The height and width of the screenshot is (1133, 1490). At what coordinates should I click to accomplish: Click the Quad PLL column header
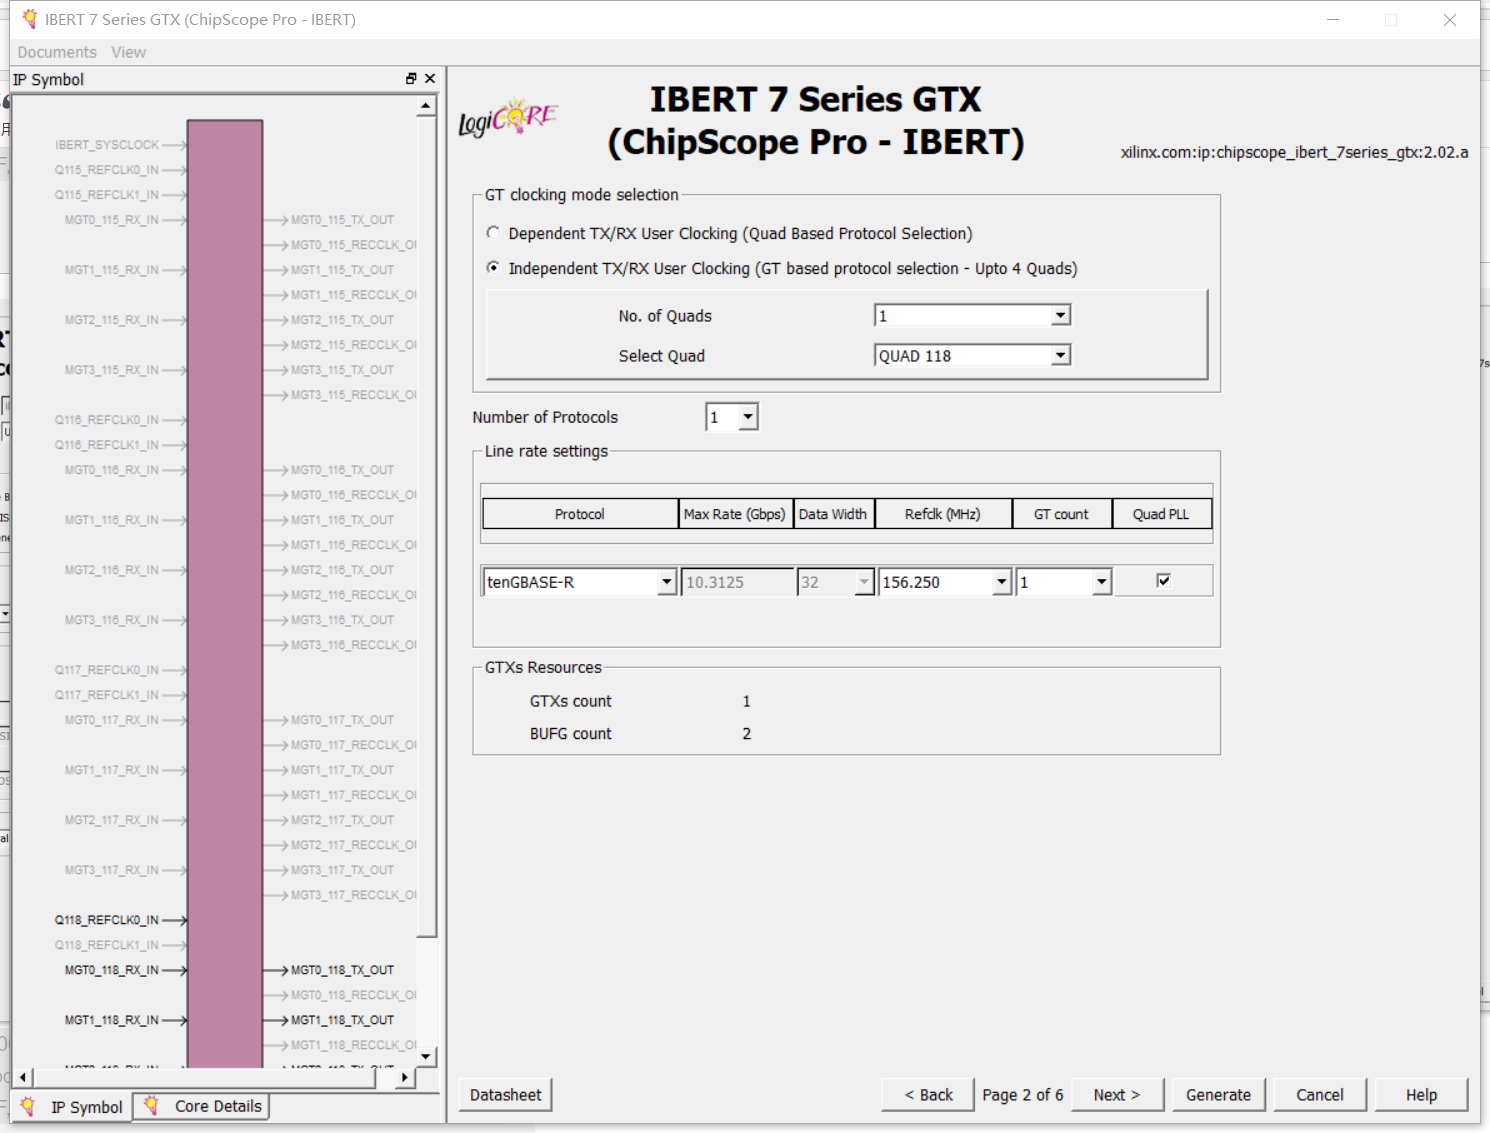pyautogui.click(x=1162, y=514)
